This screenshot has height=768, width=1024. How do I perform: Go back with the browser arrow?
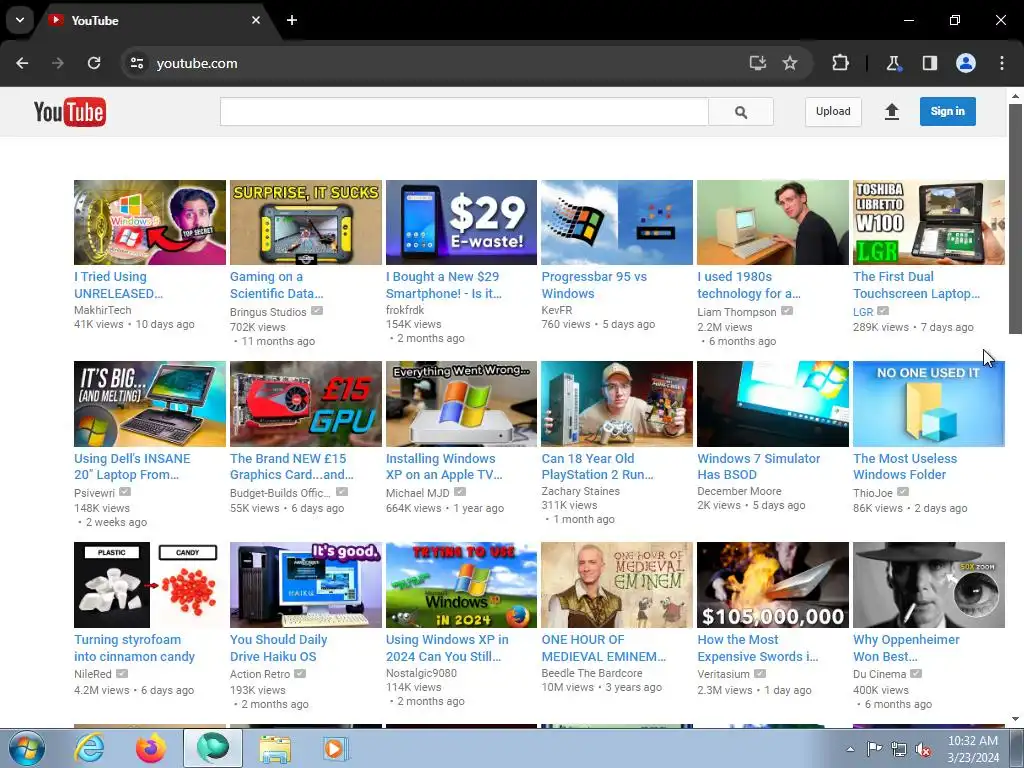22,63
